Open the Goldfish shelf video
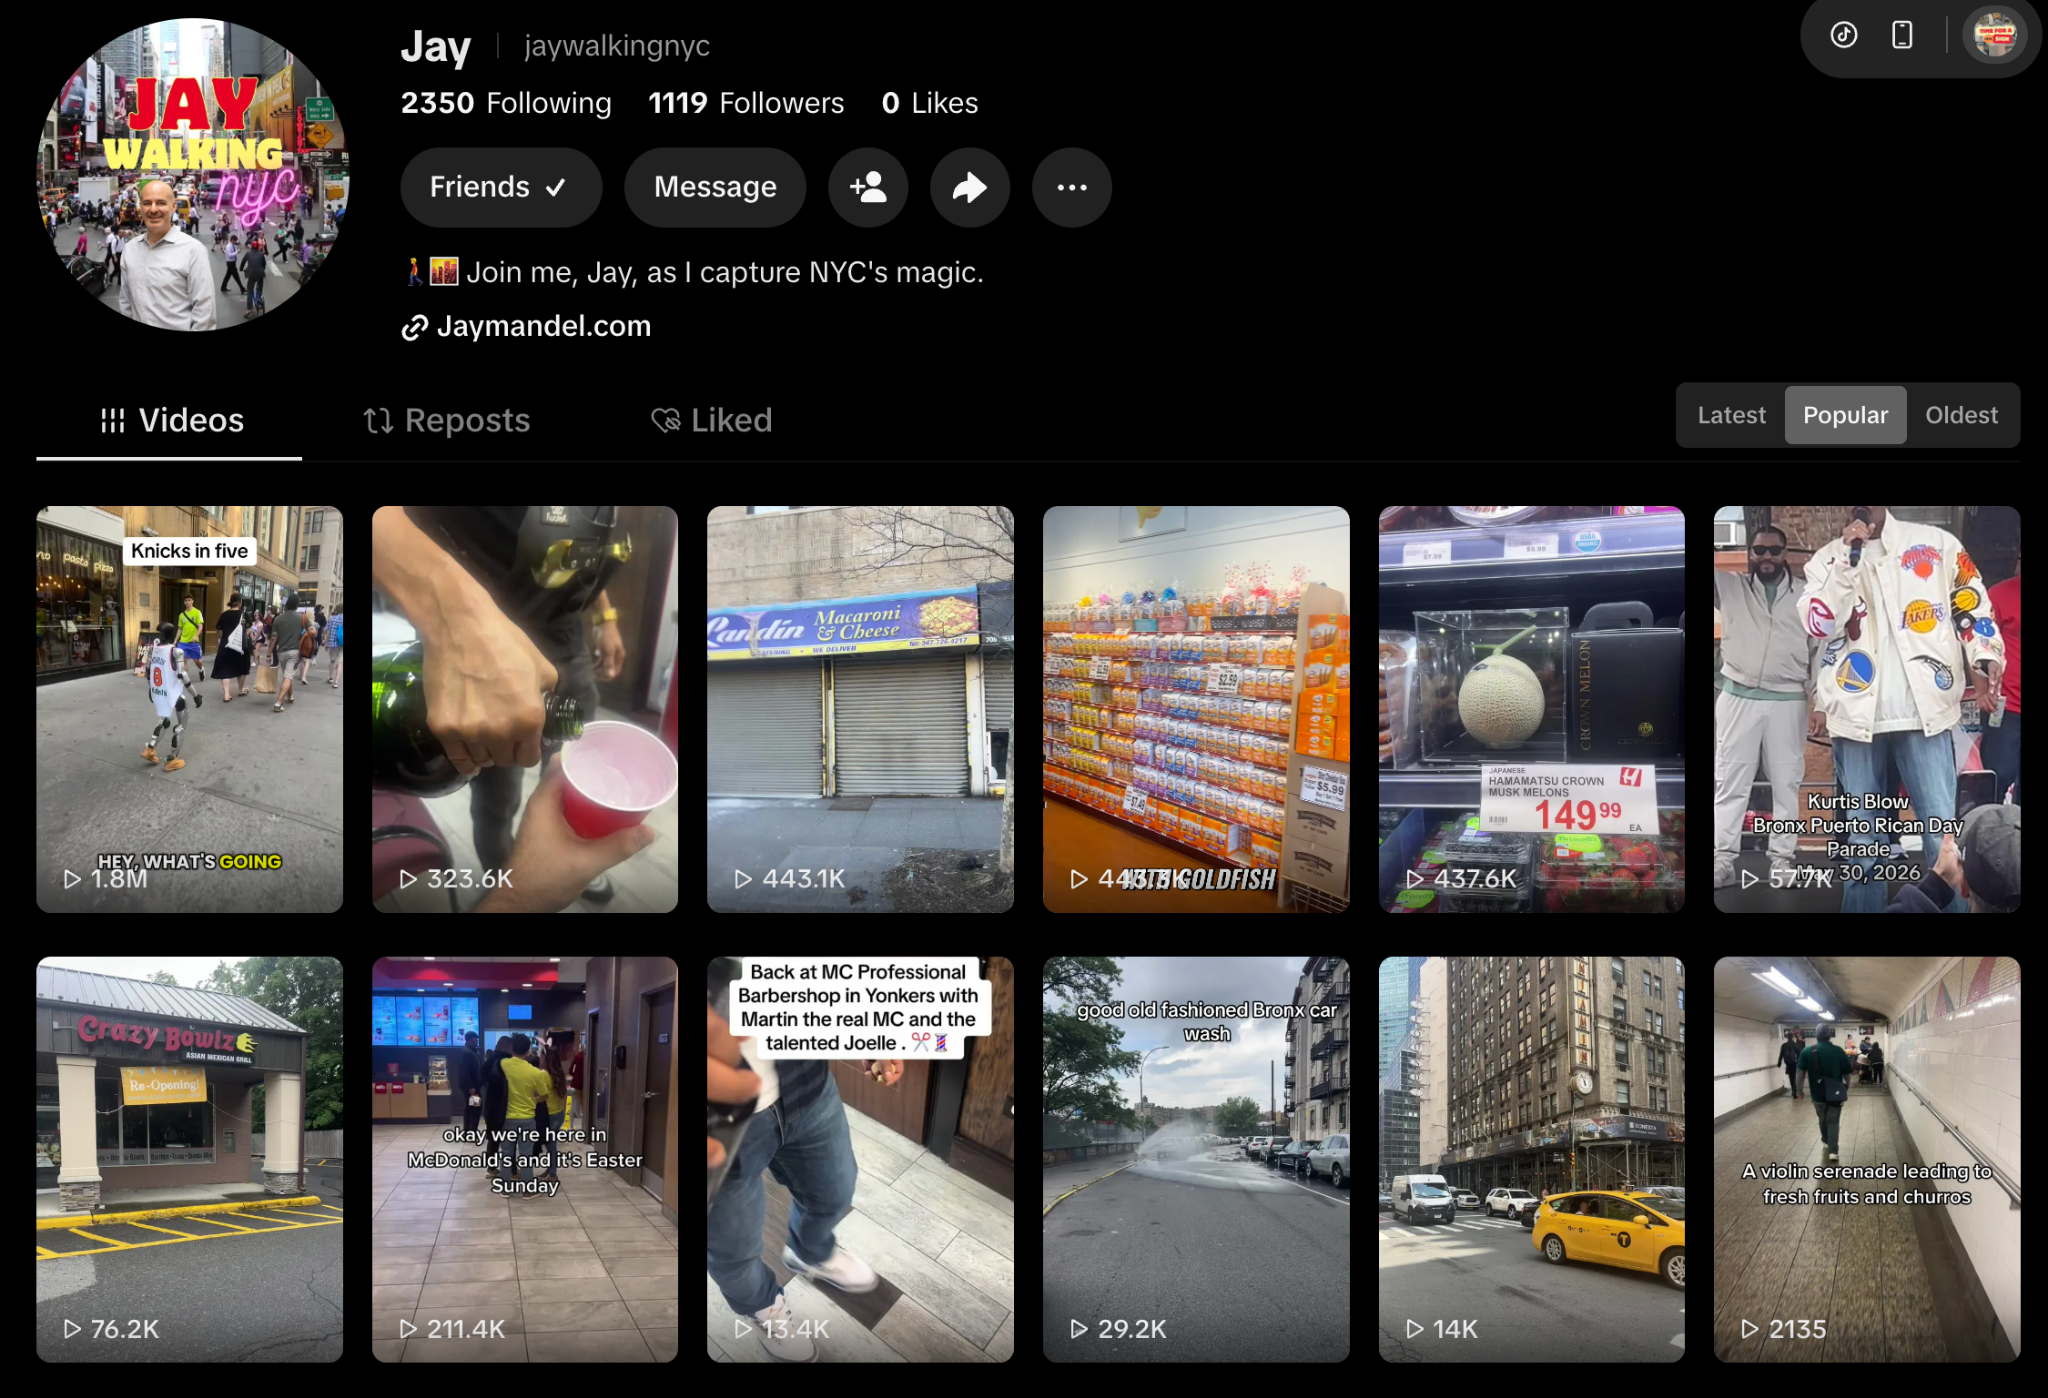The width and height of the screenshot is (2048, 1398). coord(1196,709)
